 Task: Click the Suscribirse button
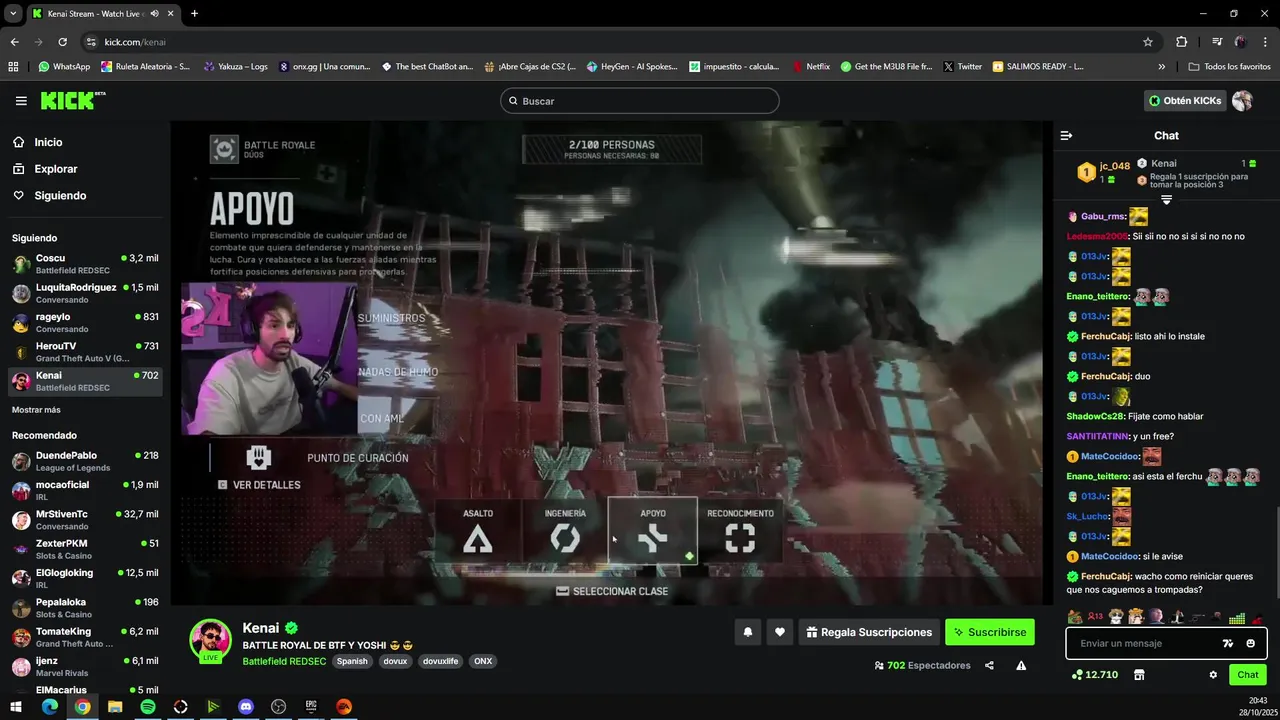(989, 632)
